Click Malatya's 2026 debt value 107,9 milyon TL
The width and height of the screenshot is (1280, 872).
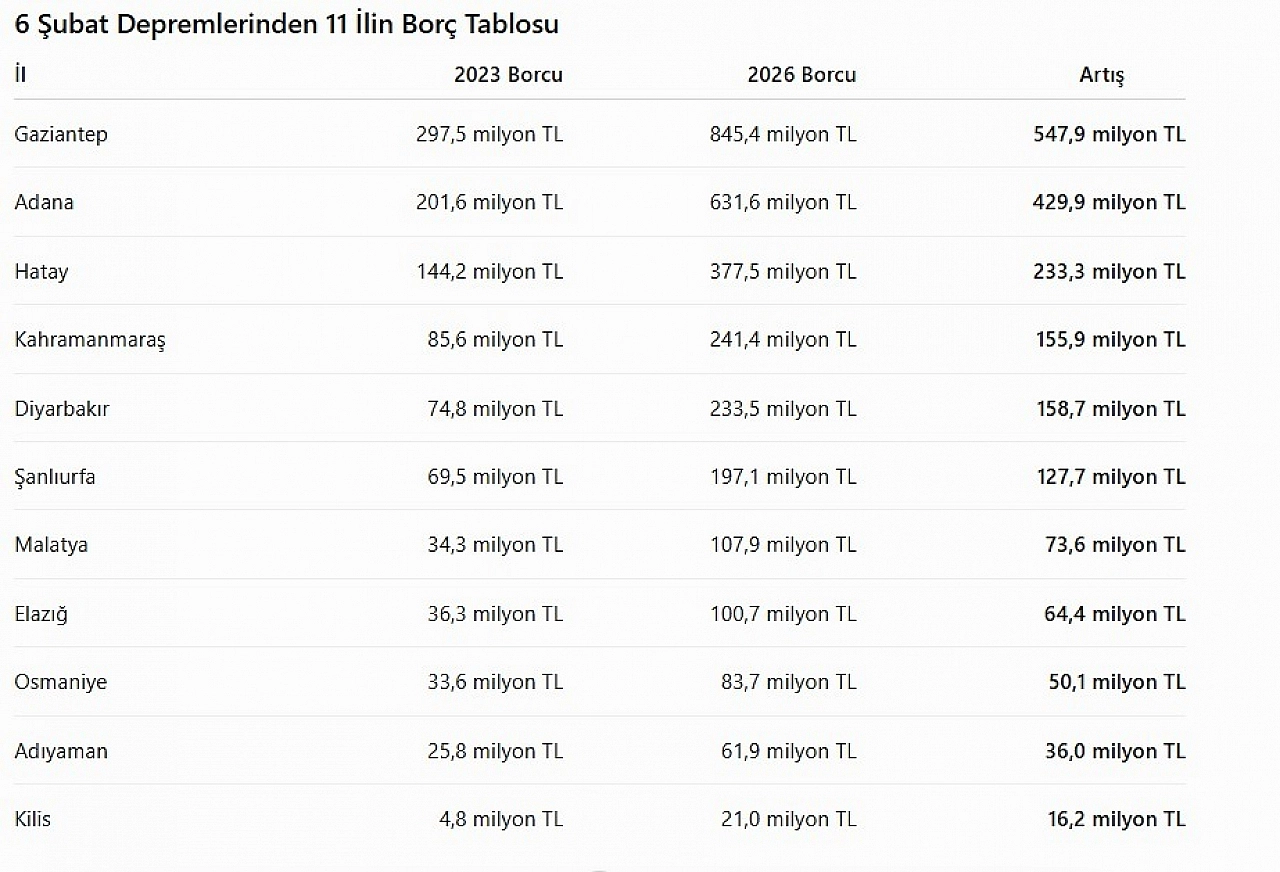783,545
